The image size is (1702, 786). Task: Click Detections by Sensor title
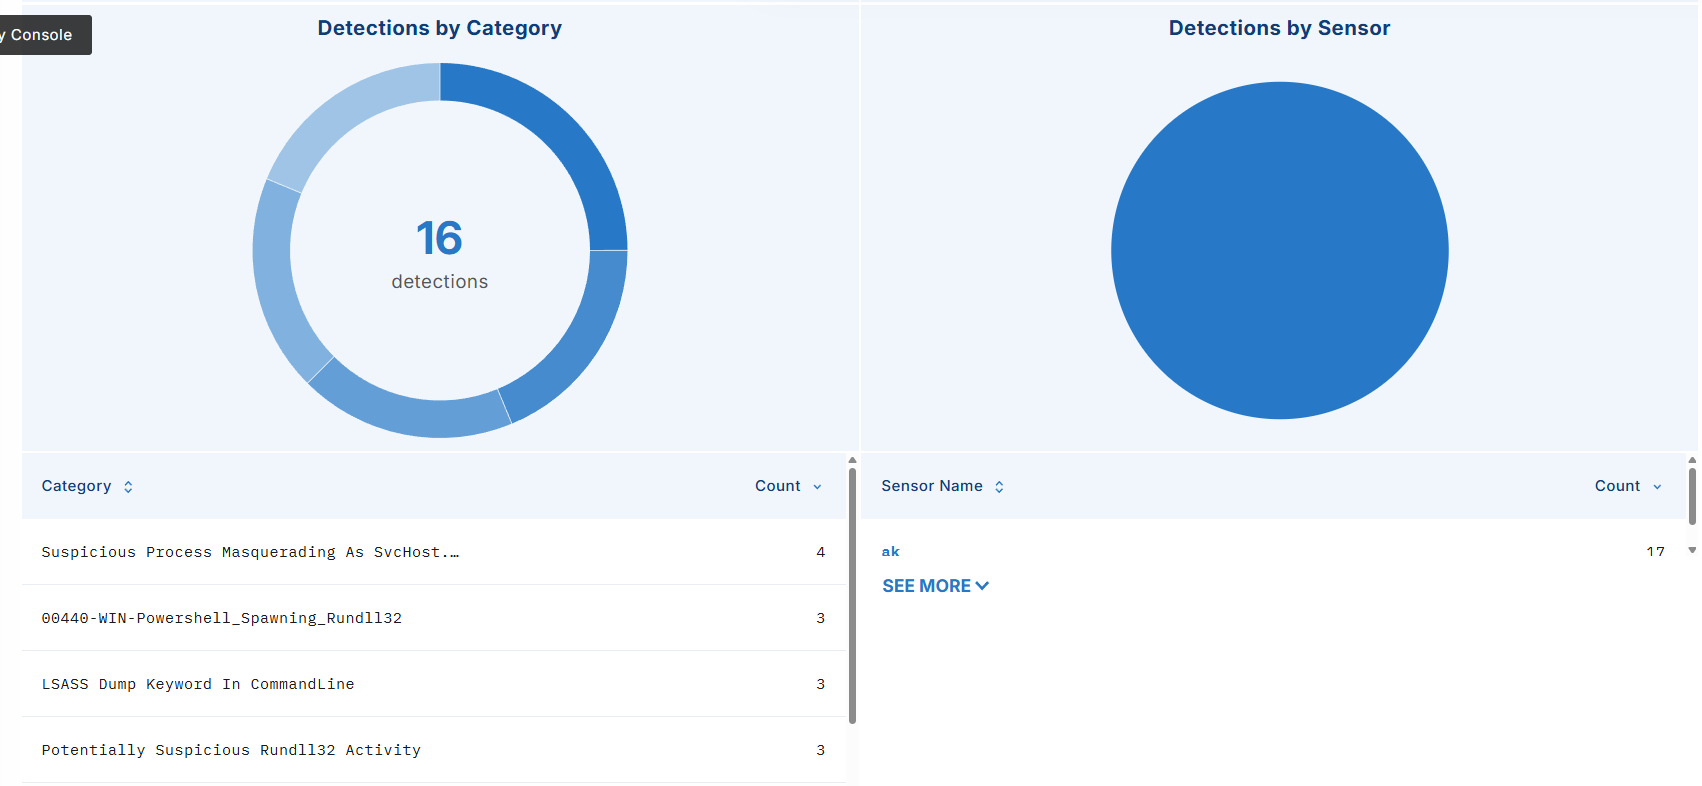[x=1280, y=28]
